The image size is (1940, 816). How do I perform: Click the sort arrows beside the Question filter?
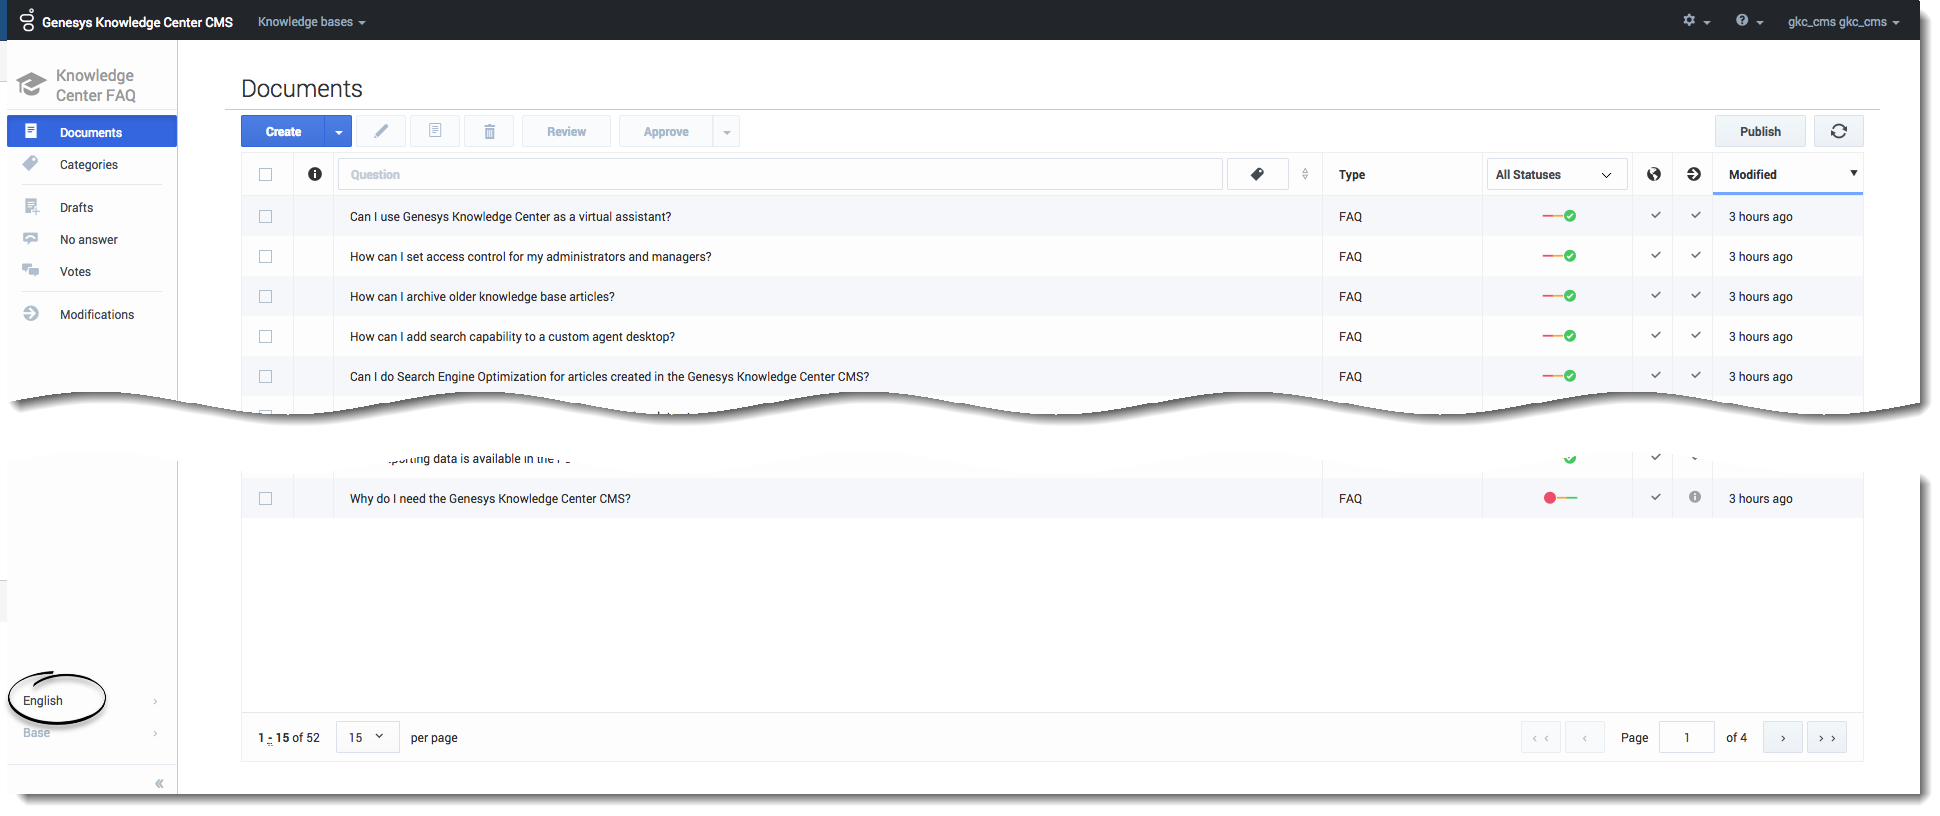(x=1305, y=174)
